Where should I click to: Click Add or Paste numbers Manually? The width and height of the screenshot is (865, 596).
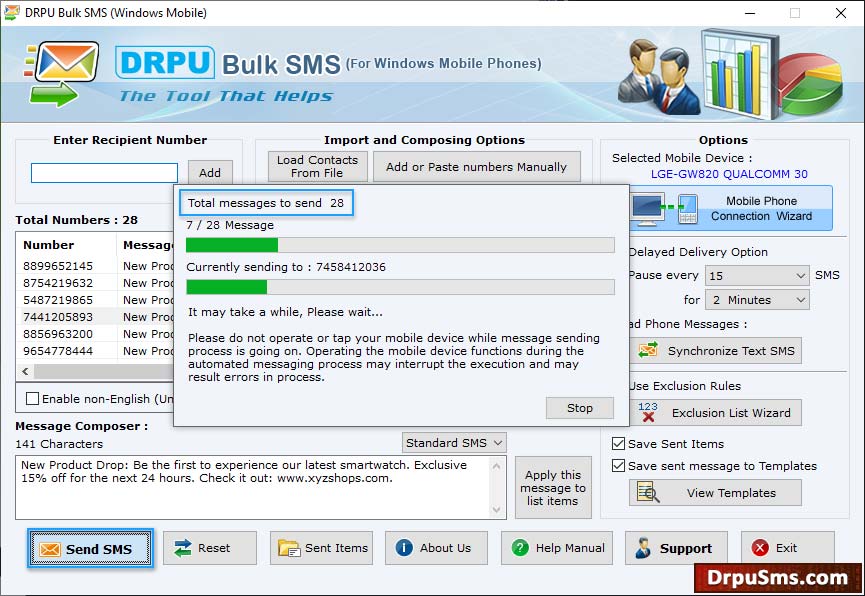477,167
